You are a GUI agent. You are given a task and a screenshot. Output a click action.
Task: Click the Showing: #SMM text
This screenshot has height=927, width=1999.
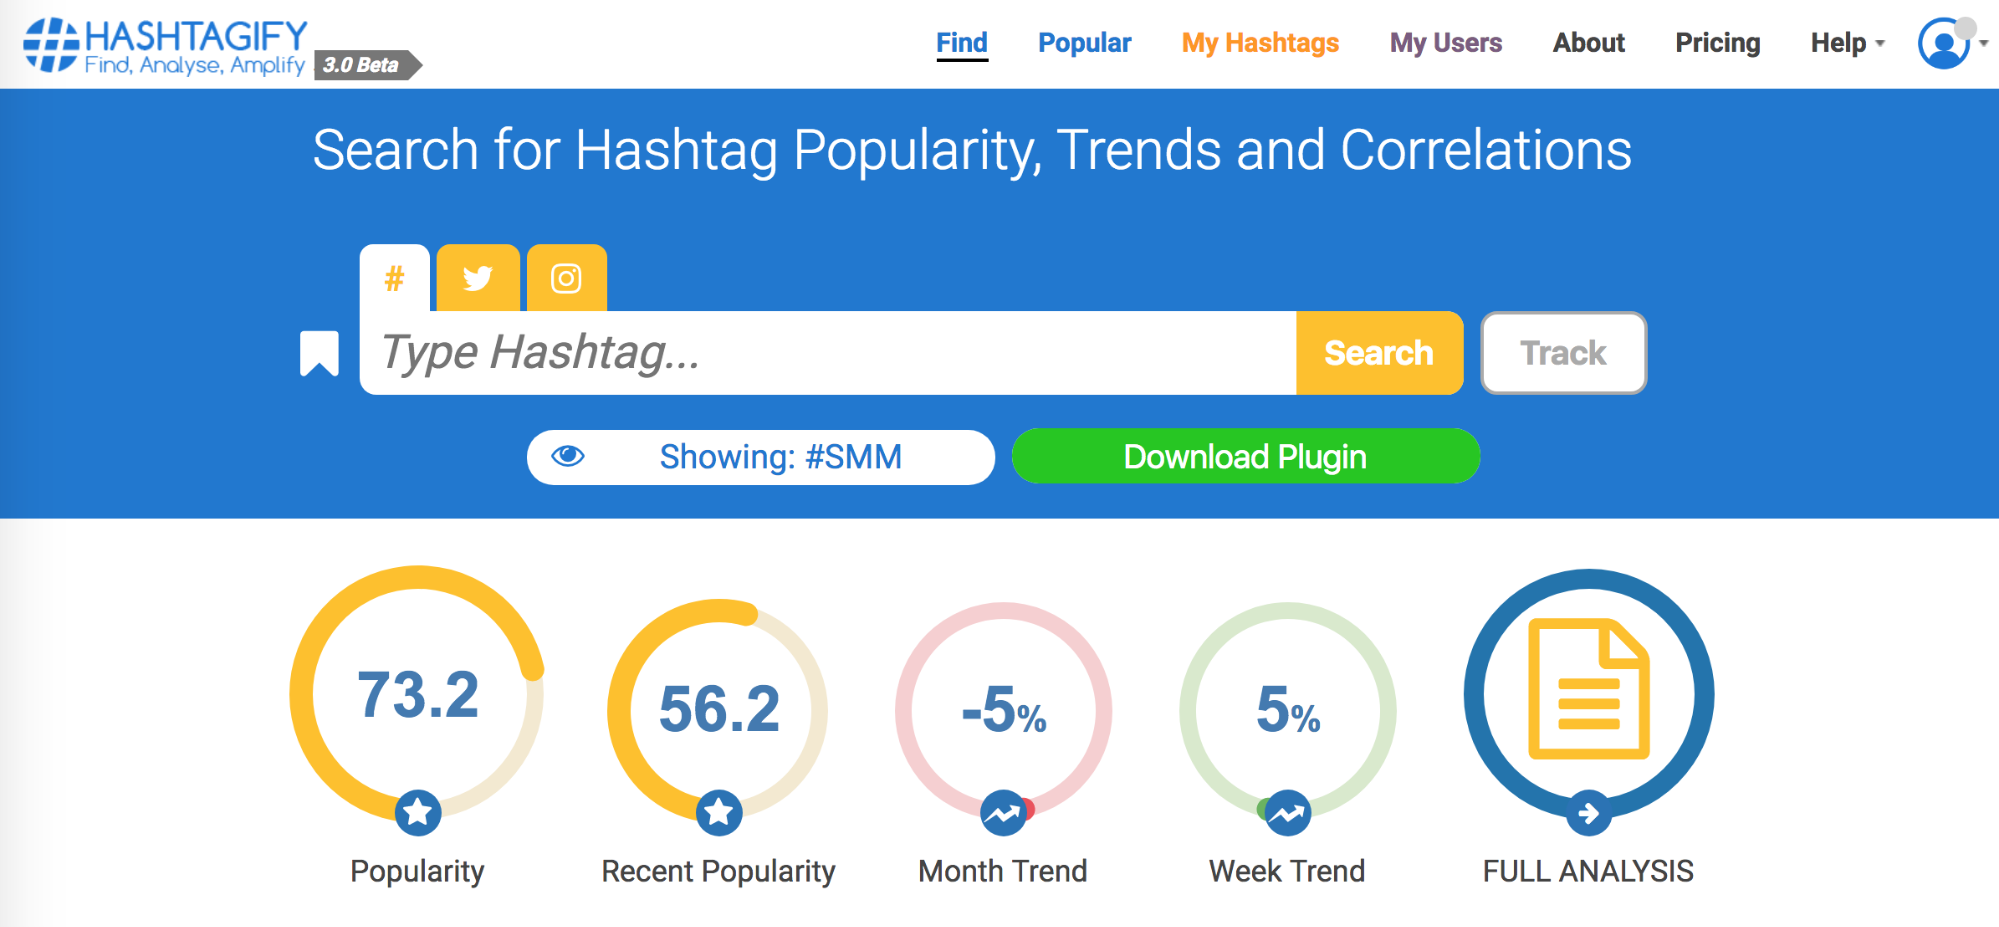click(x=780, y=457)
